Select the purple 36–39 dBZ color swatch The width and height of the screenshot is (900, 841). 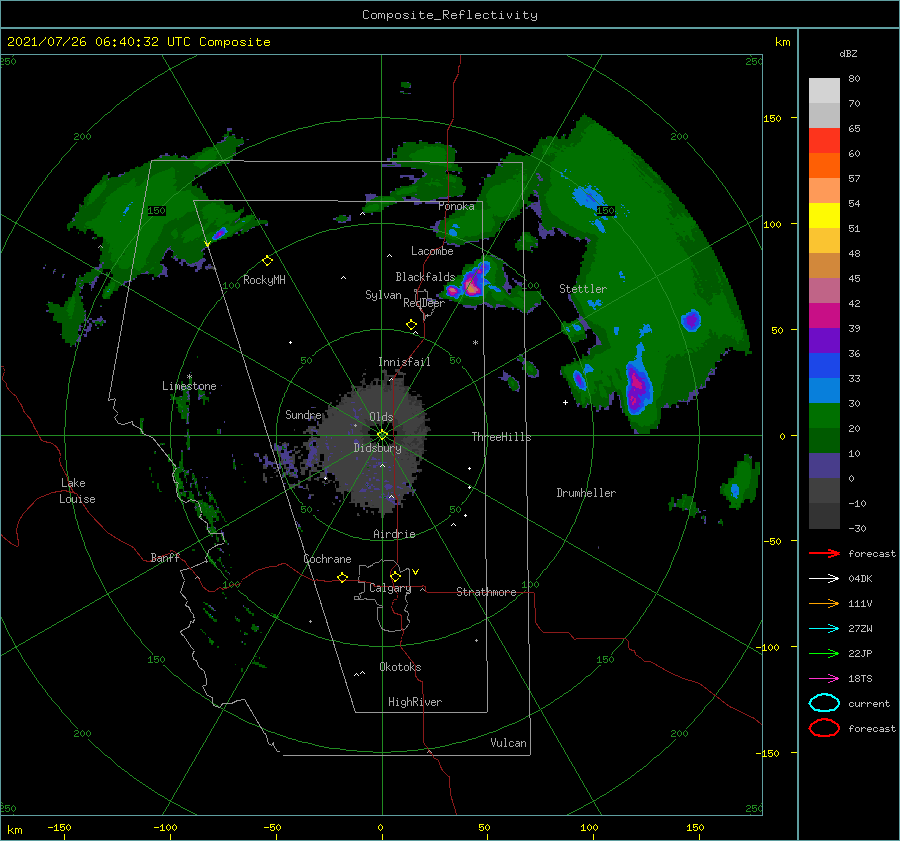(x=824, y=341)
